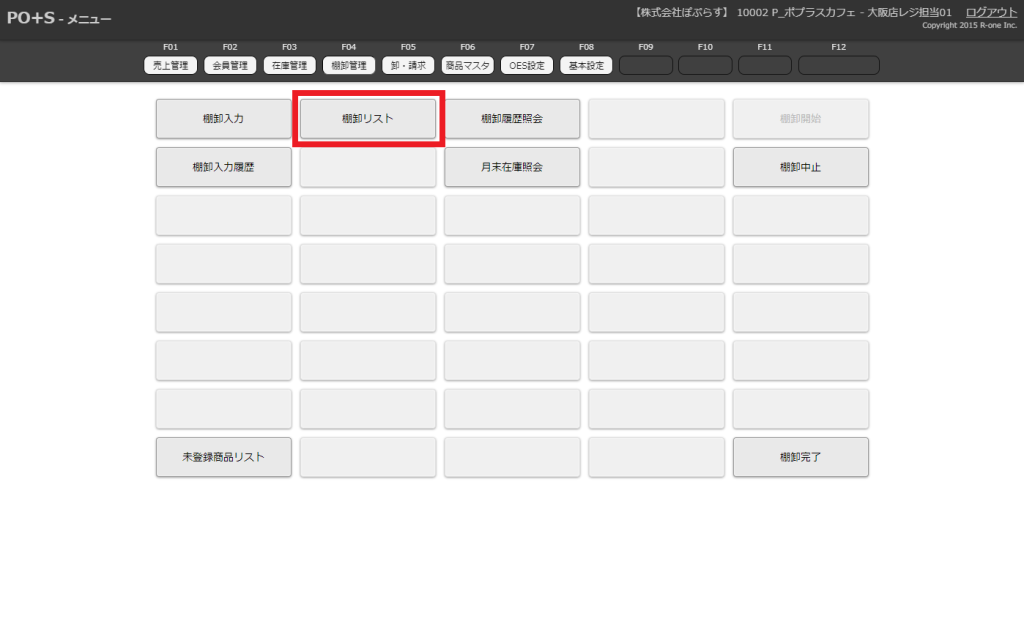Click the empty F09 function button

point(645,66)
